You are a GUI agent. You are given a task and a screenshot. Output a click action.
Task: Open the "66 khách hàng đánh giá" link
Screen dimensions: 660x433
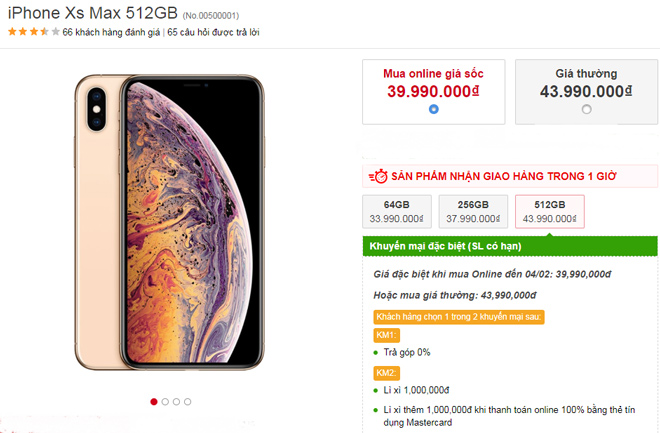click(x=112, y=33)
